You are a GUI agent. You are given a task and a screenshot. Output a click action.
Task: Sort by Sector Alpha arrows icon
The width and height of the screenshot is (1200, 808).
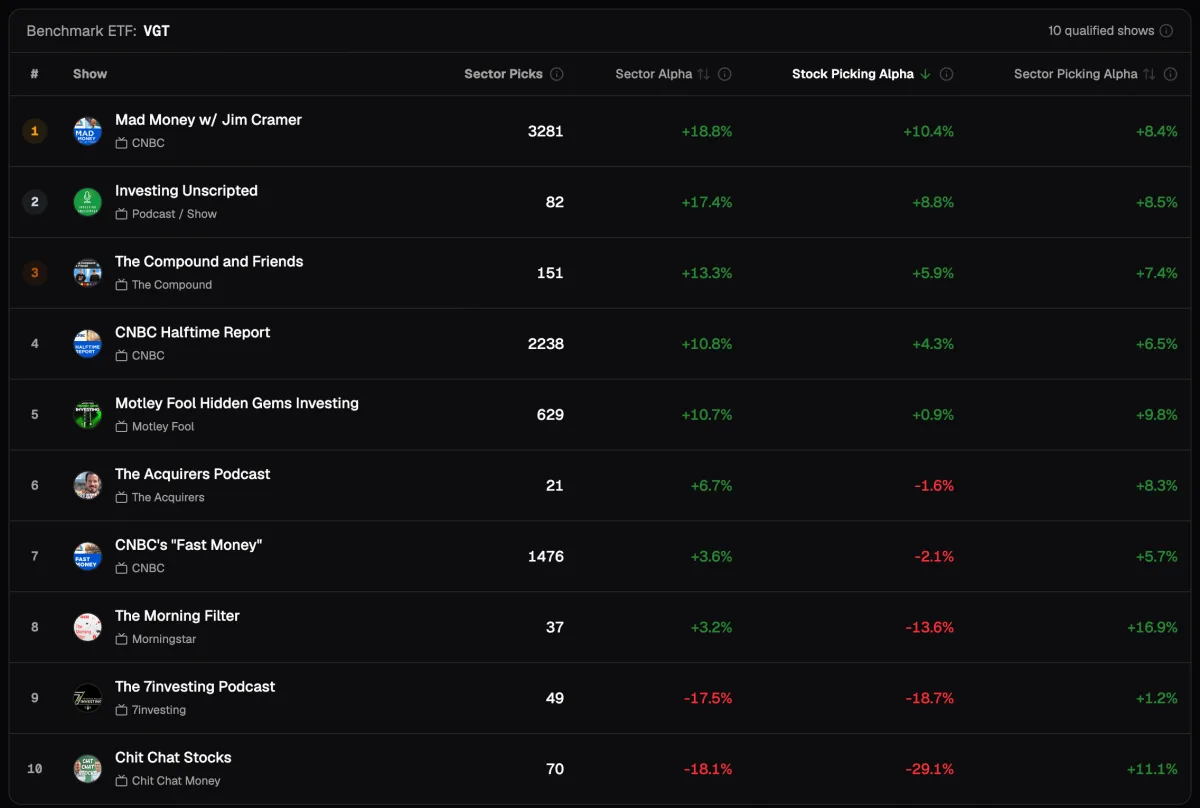[704, 74]
